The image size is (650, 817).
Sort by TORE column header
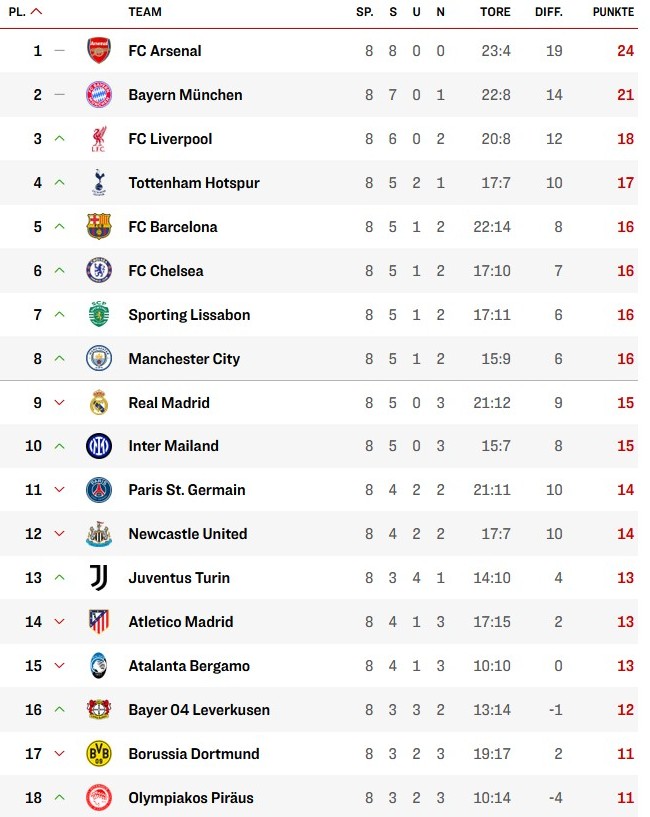pos(494,12)
